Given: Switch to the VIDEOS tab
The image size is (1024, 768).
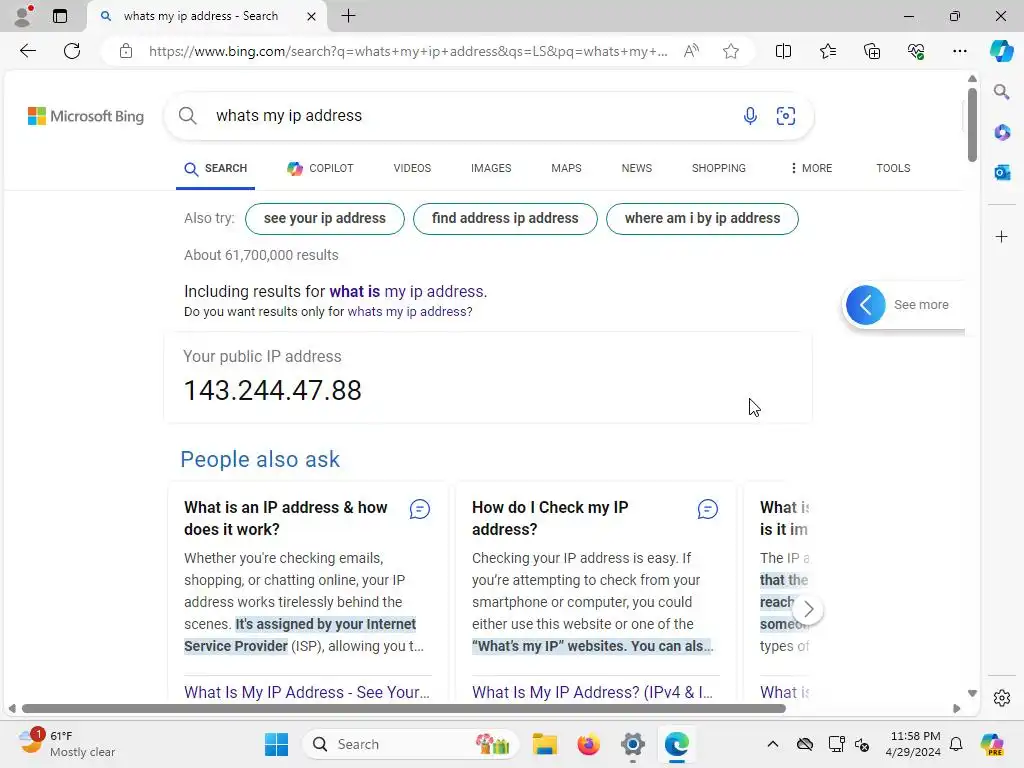Looking at the screenshot, I should [412, 168].
